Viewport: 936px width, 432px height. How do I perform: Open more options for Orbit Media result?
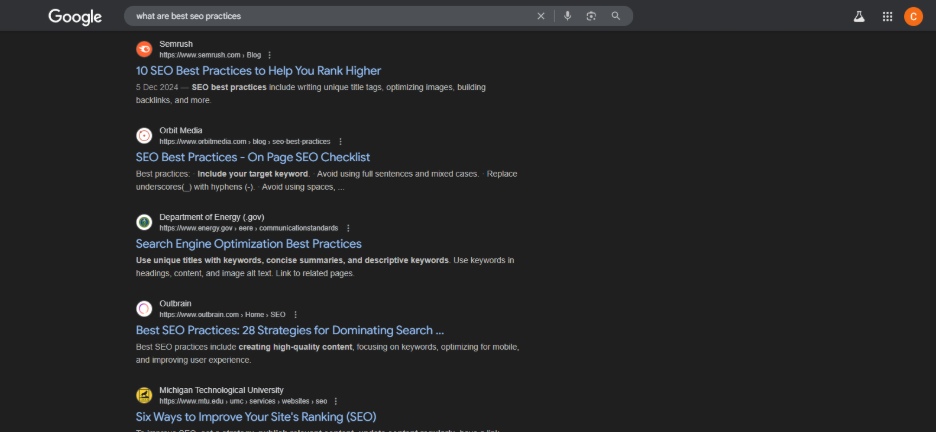(340, 142)
